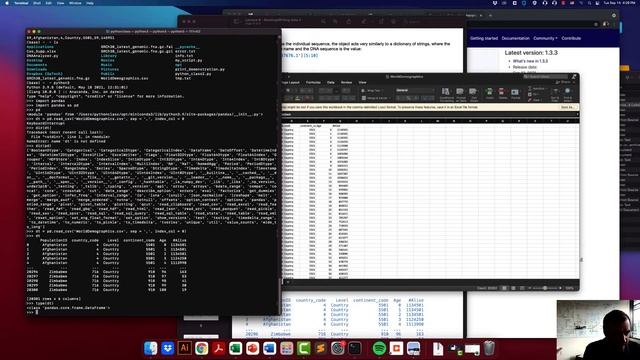The height and width of the screenshot is (360, 640).
Task: Open Adobe Acrobat from the dock
Action: pyautogui.click(x=218, y=348)
